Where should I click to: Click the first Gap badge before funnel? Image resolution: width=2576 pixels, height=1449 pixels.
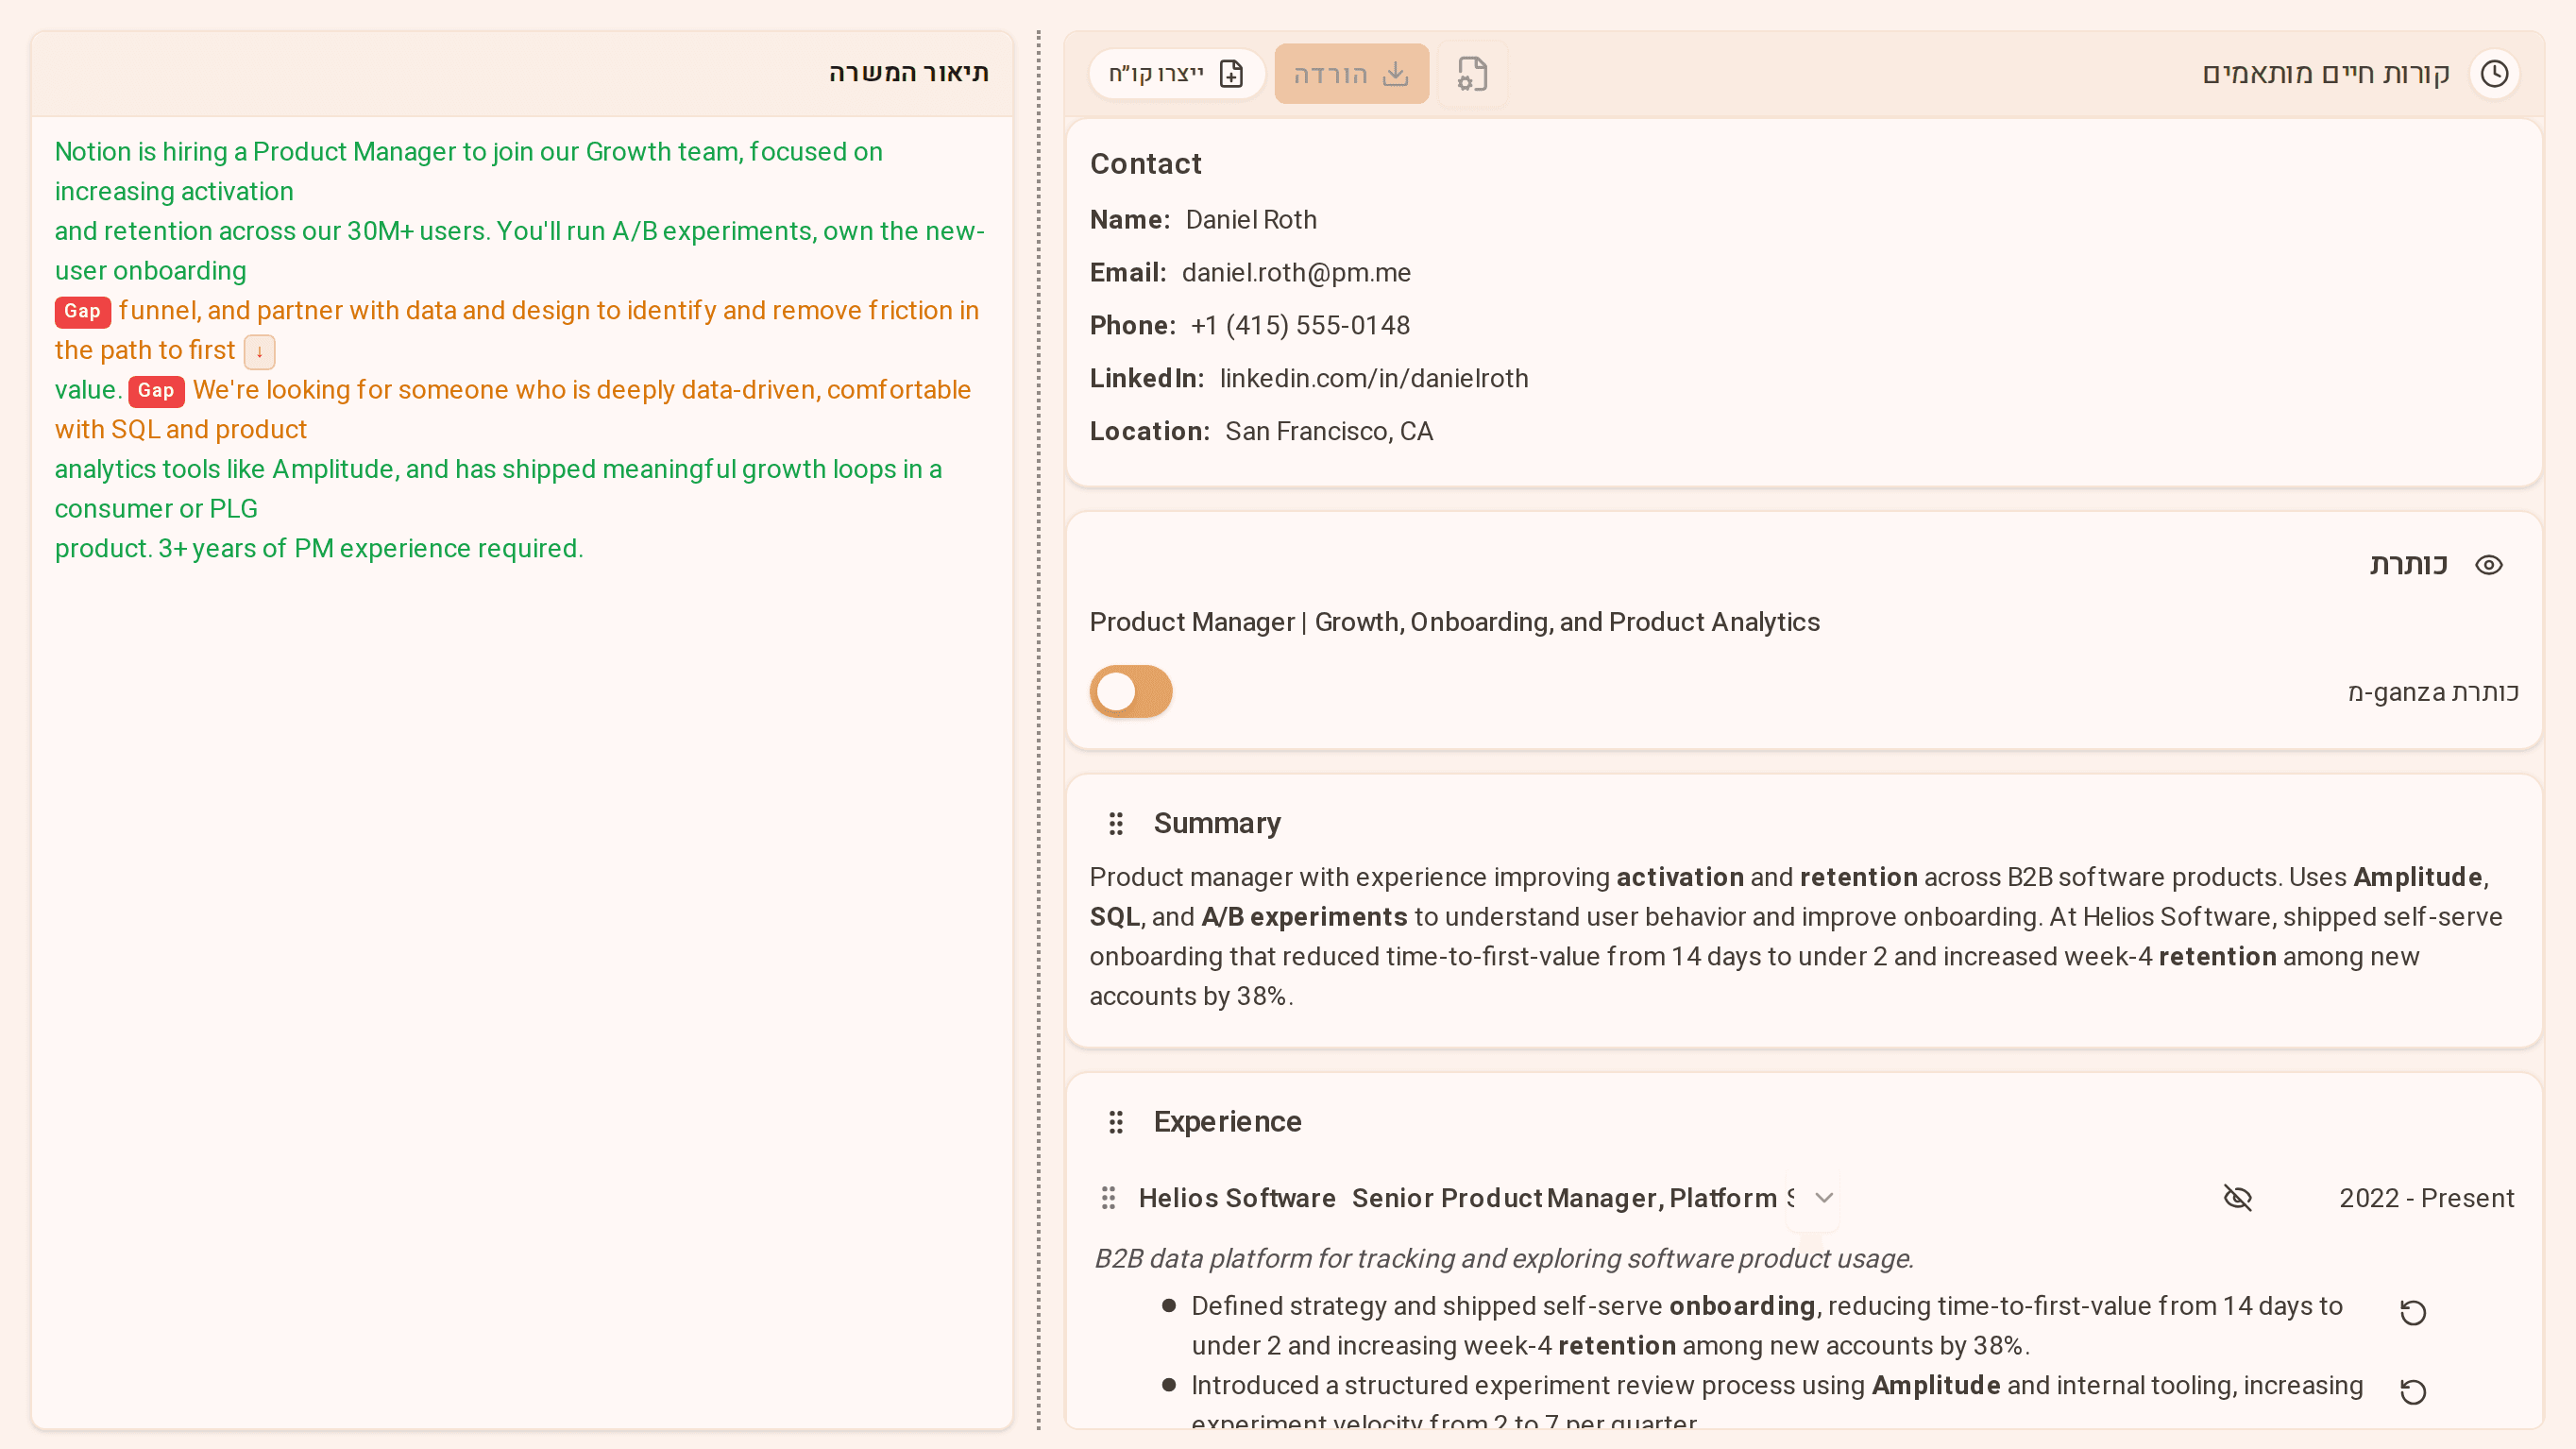coord(82,311)
